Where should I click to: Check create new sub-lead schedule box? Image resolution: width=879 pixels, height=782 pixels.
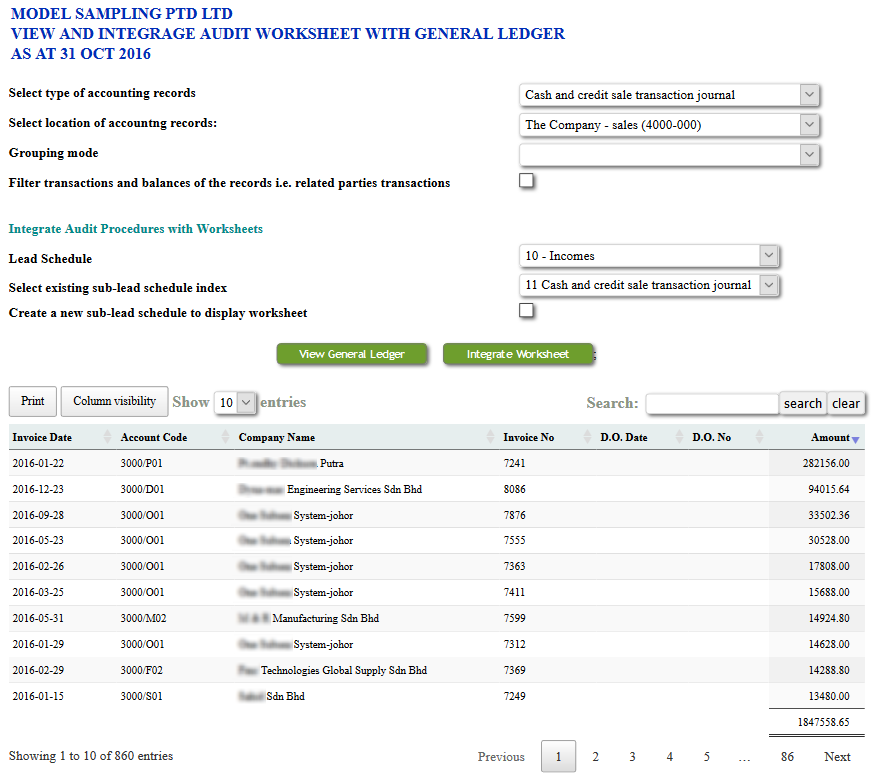(527, 311)
